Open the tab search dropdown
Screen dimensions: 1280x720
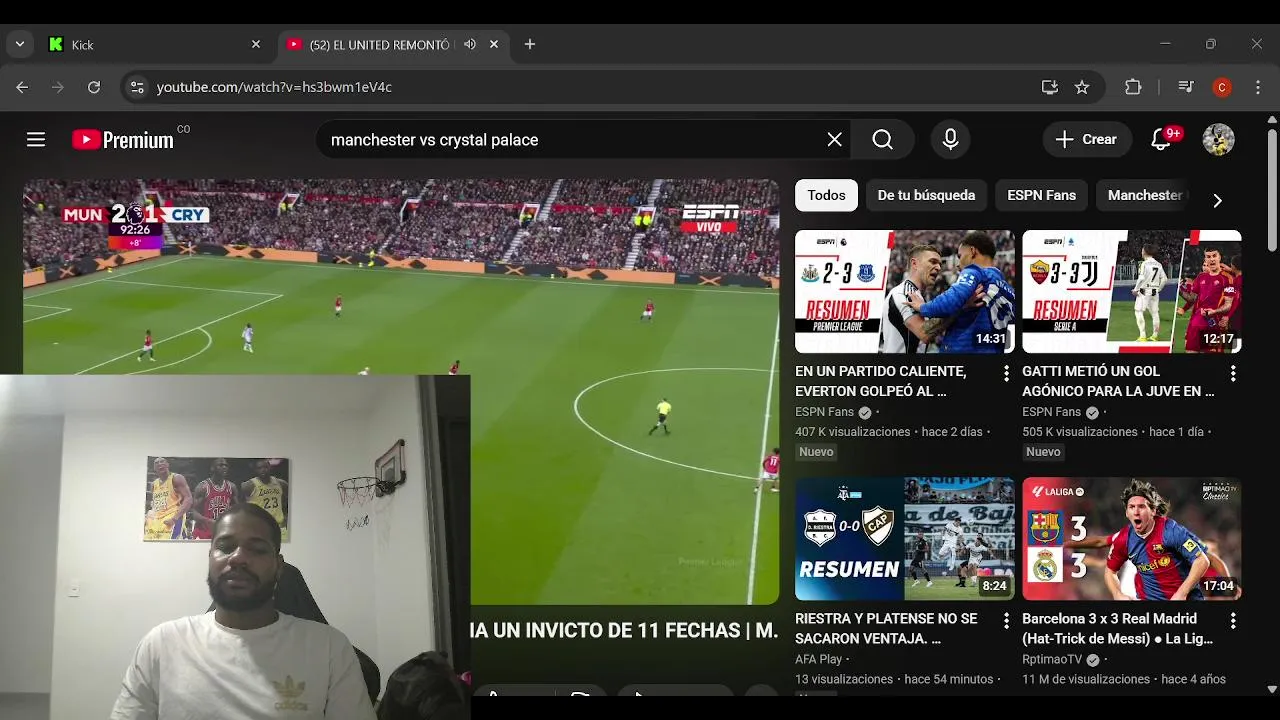[x=20, y=45]
